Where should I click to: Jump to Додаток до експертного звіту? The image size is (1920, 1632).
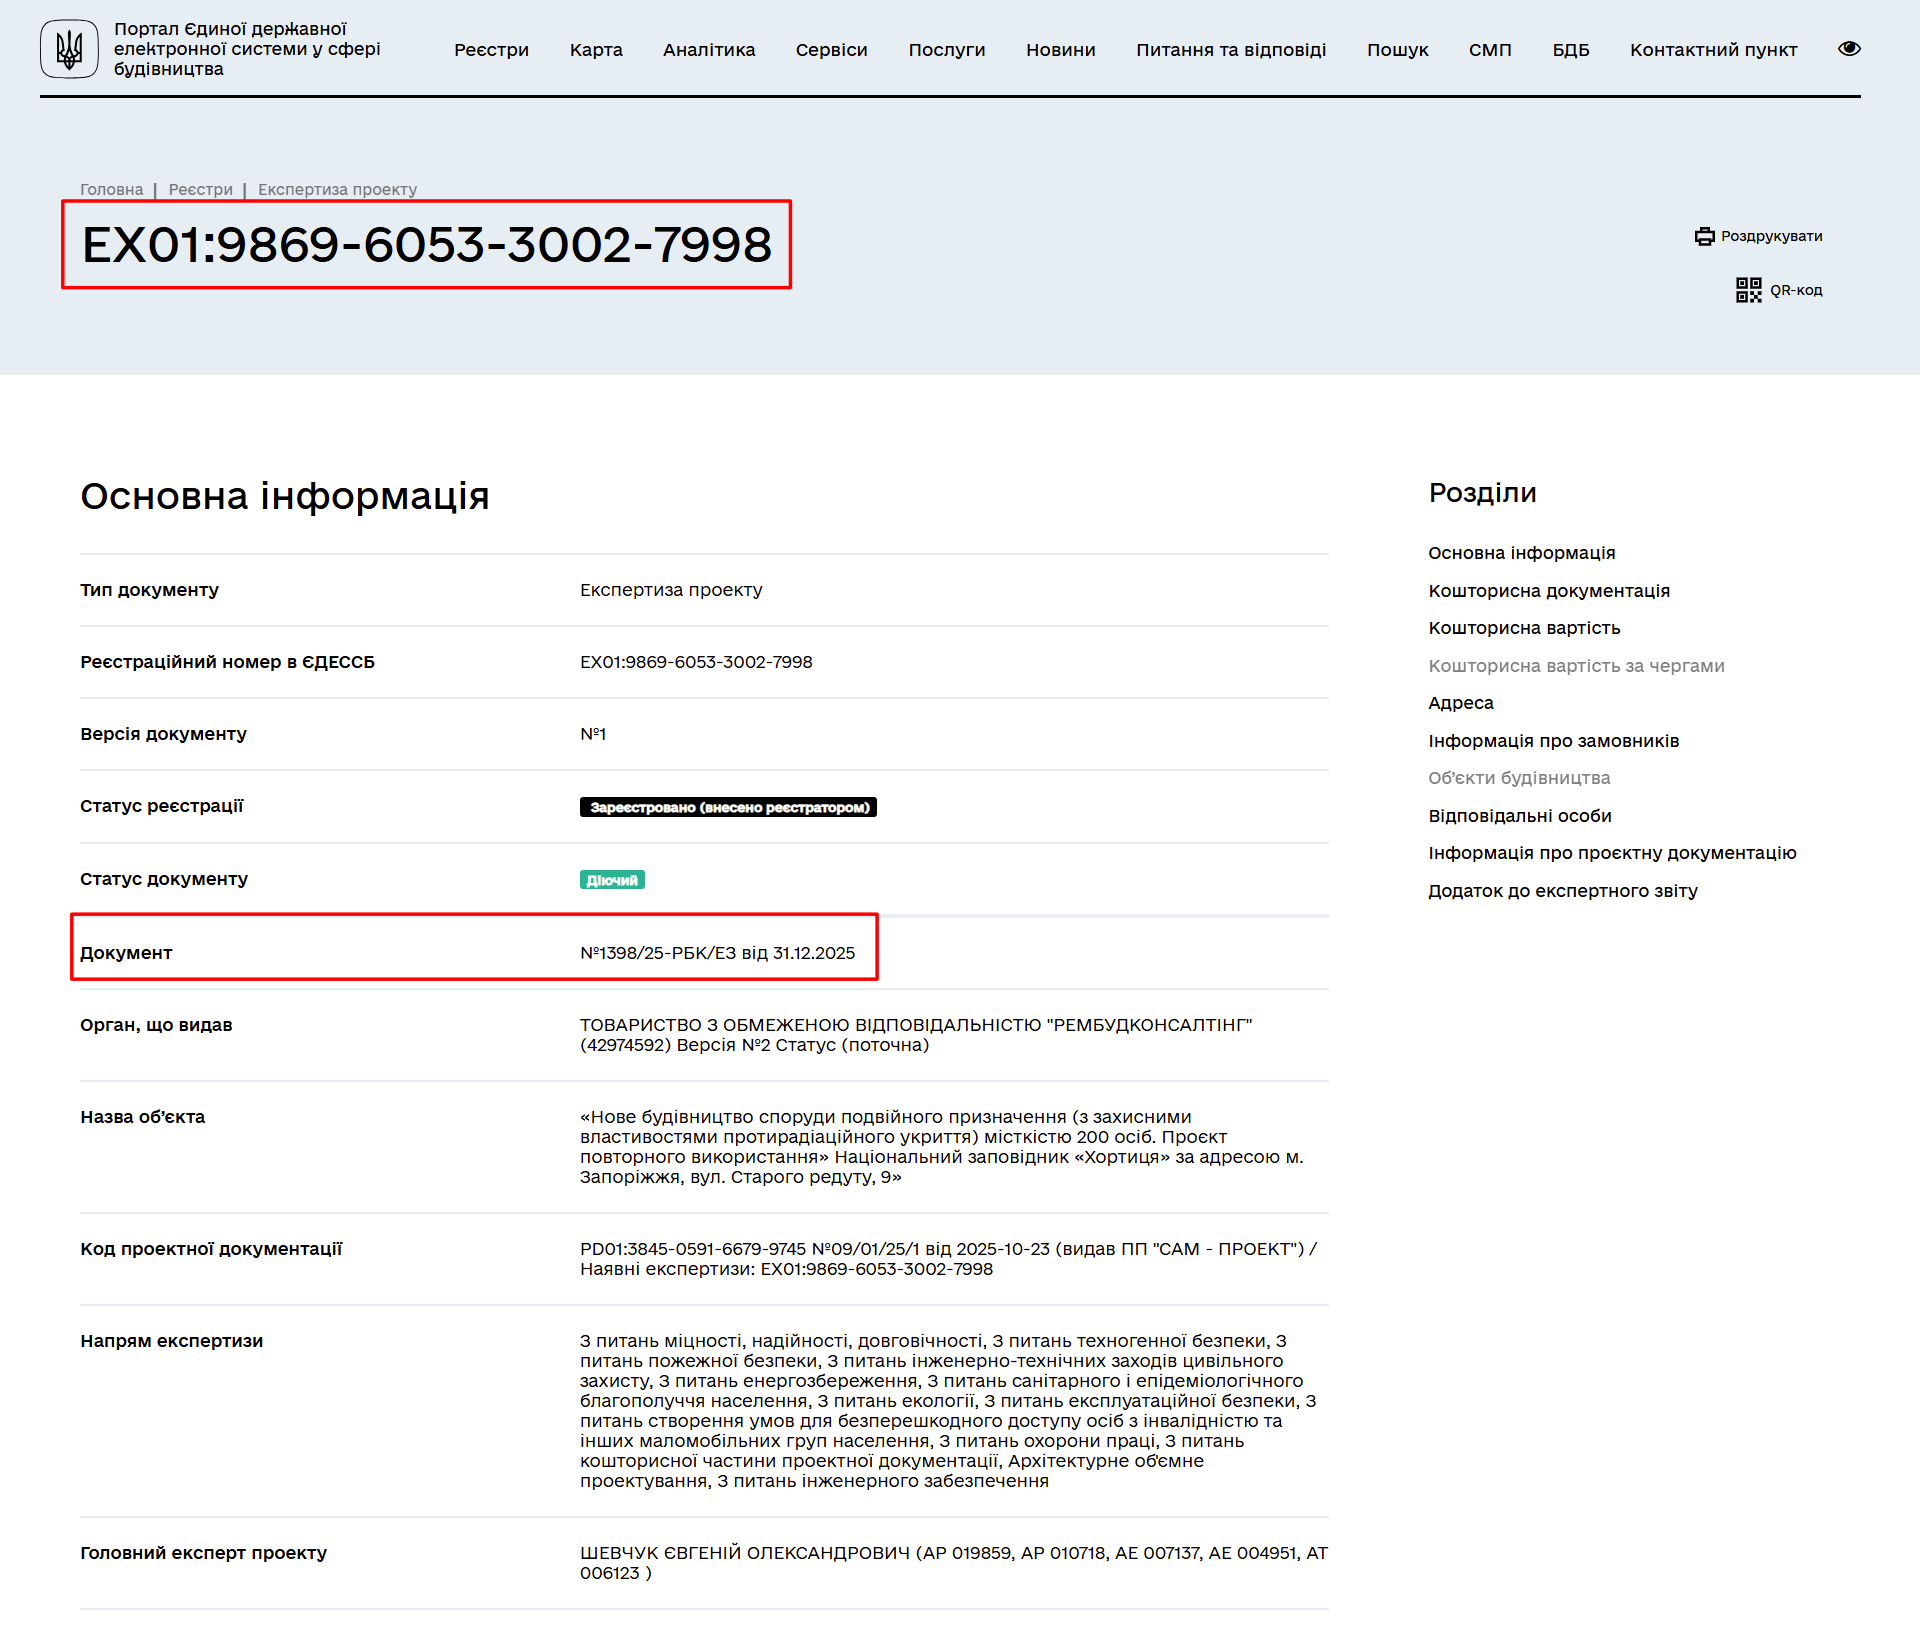point(1562,891)
